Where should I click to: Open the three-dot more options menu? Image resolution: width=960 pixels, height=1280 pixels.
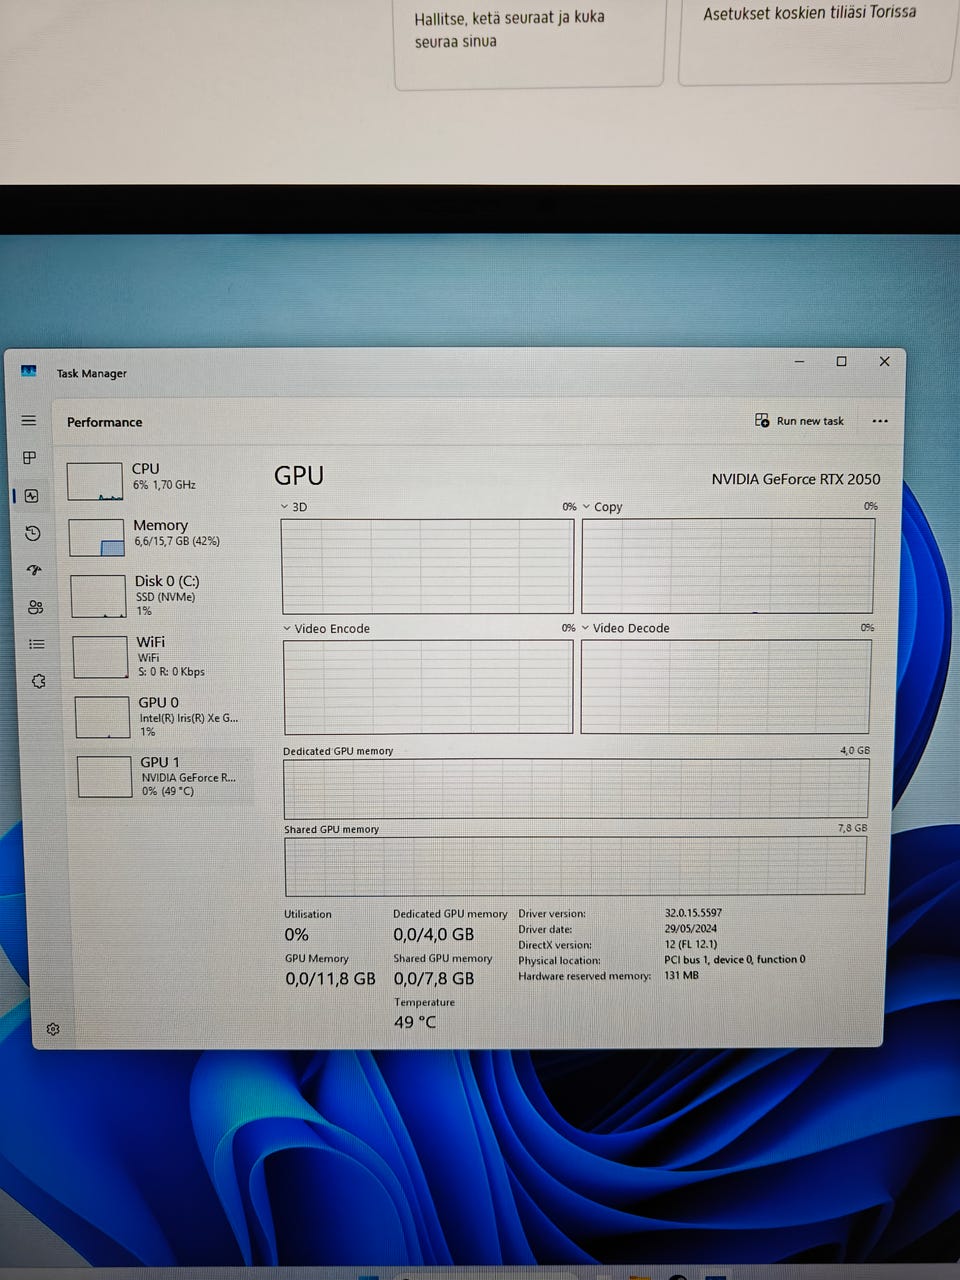[880, 421]
